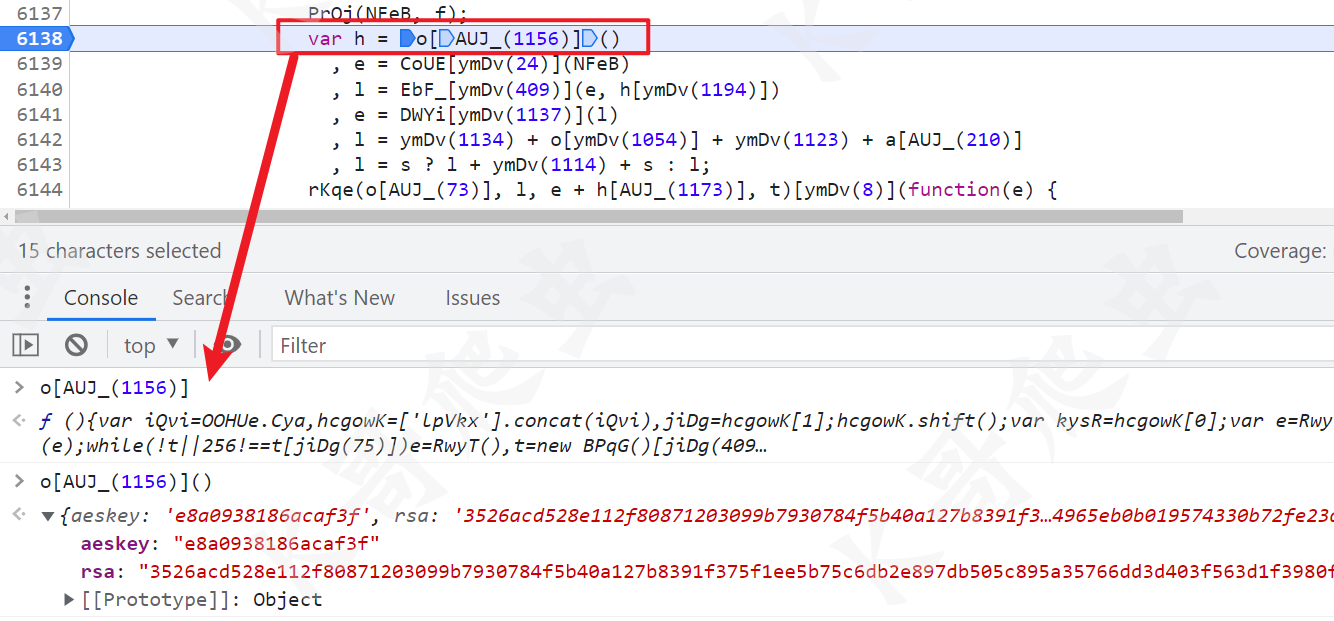Click the rsa property value string
Viewport: 1334px width, 621px height.
[735, 572]
